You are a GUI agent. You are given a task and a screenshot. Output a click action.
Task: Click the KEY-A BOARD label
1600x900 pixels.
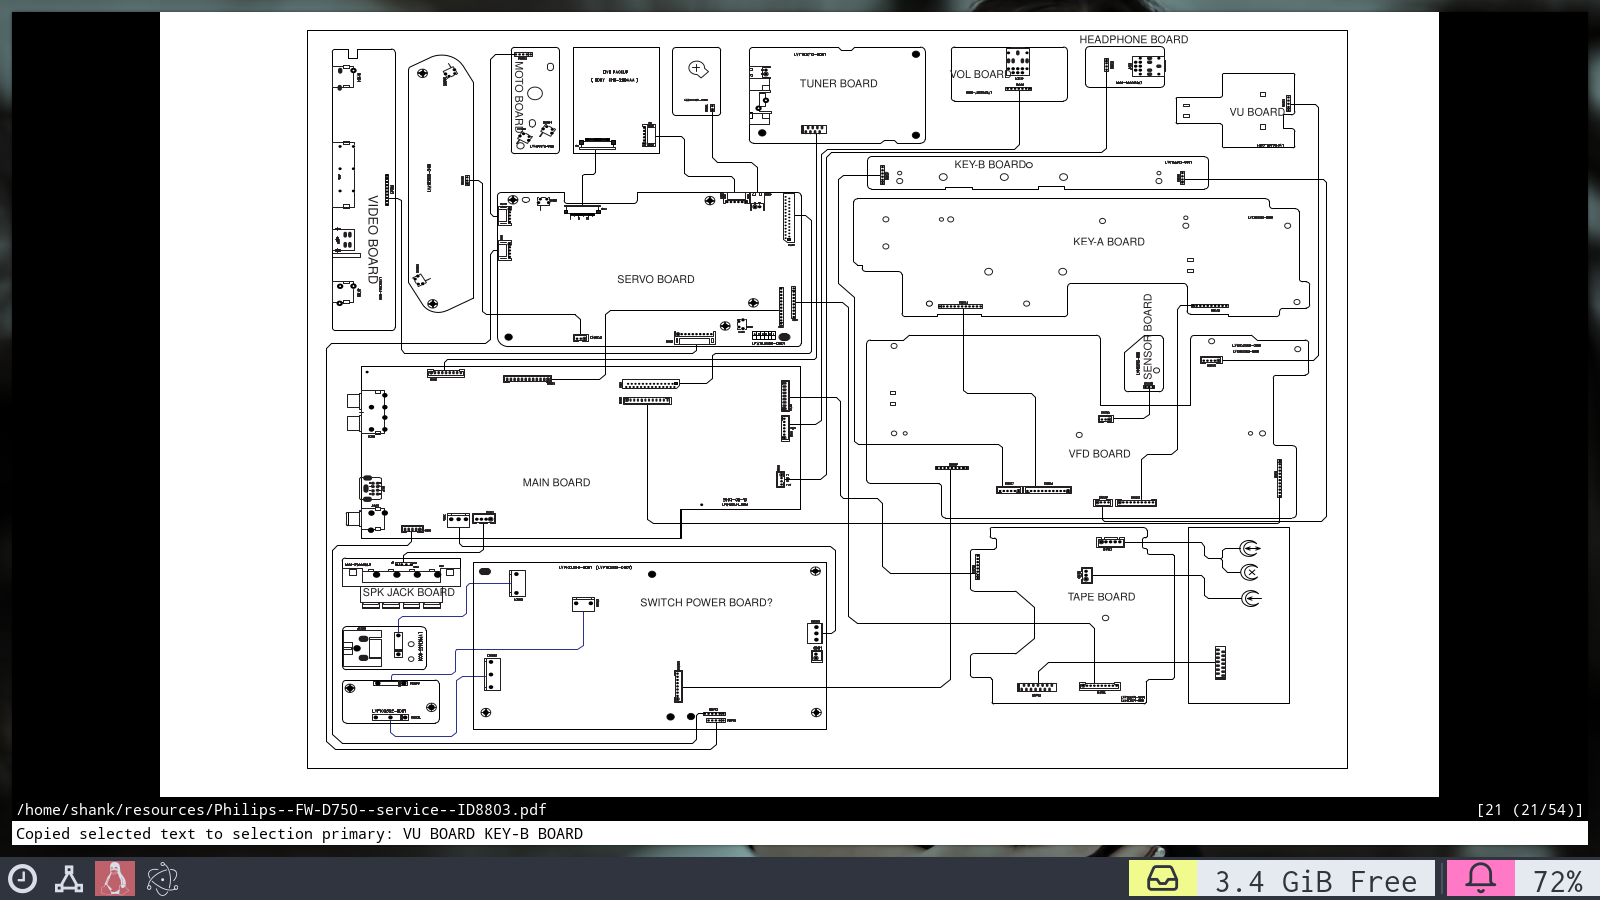point(1109,242)
